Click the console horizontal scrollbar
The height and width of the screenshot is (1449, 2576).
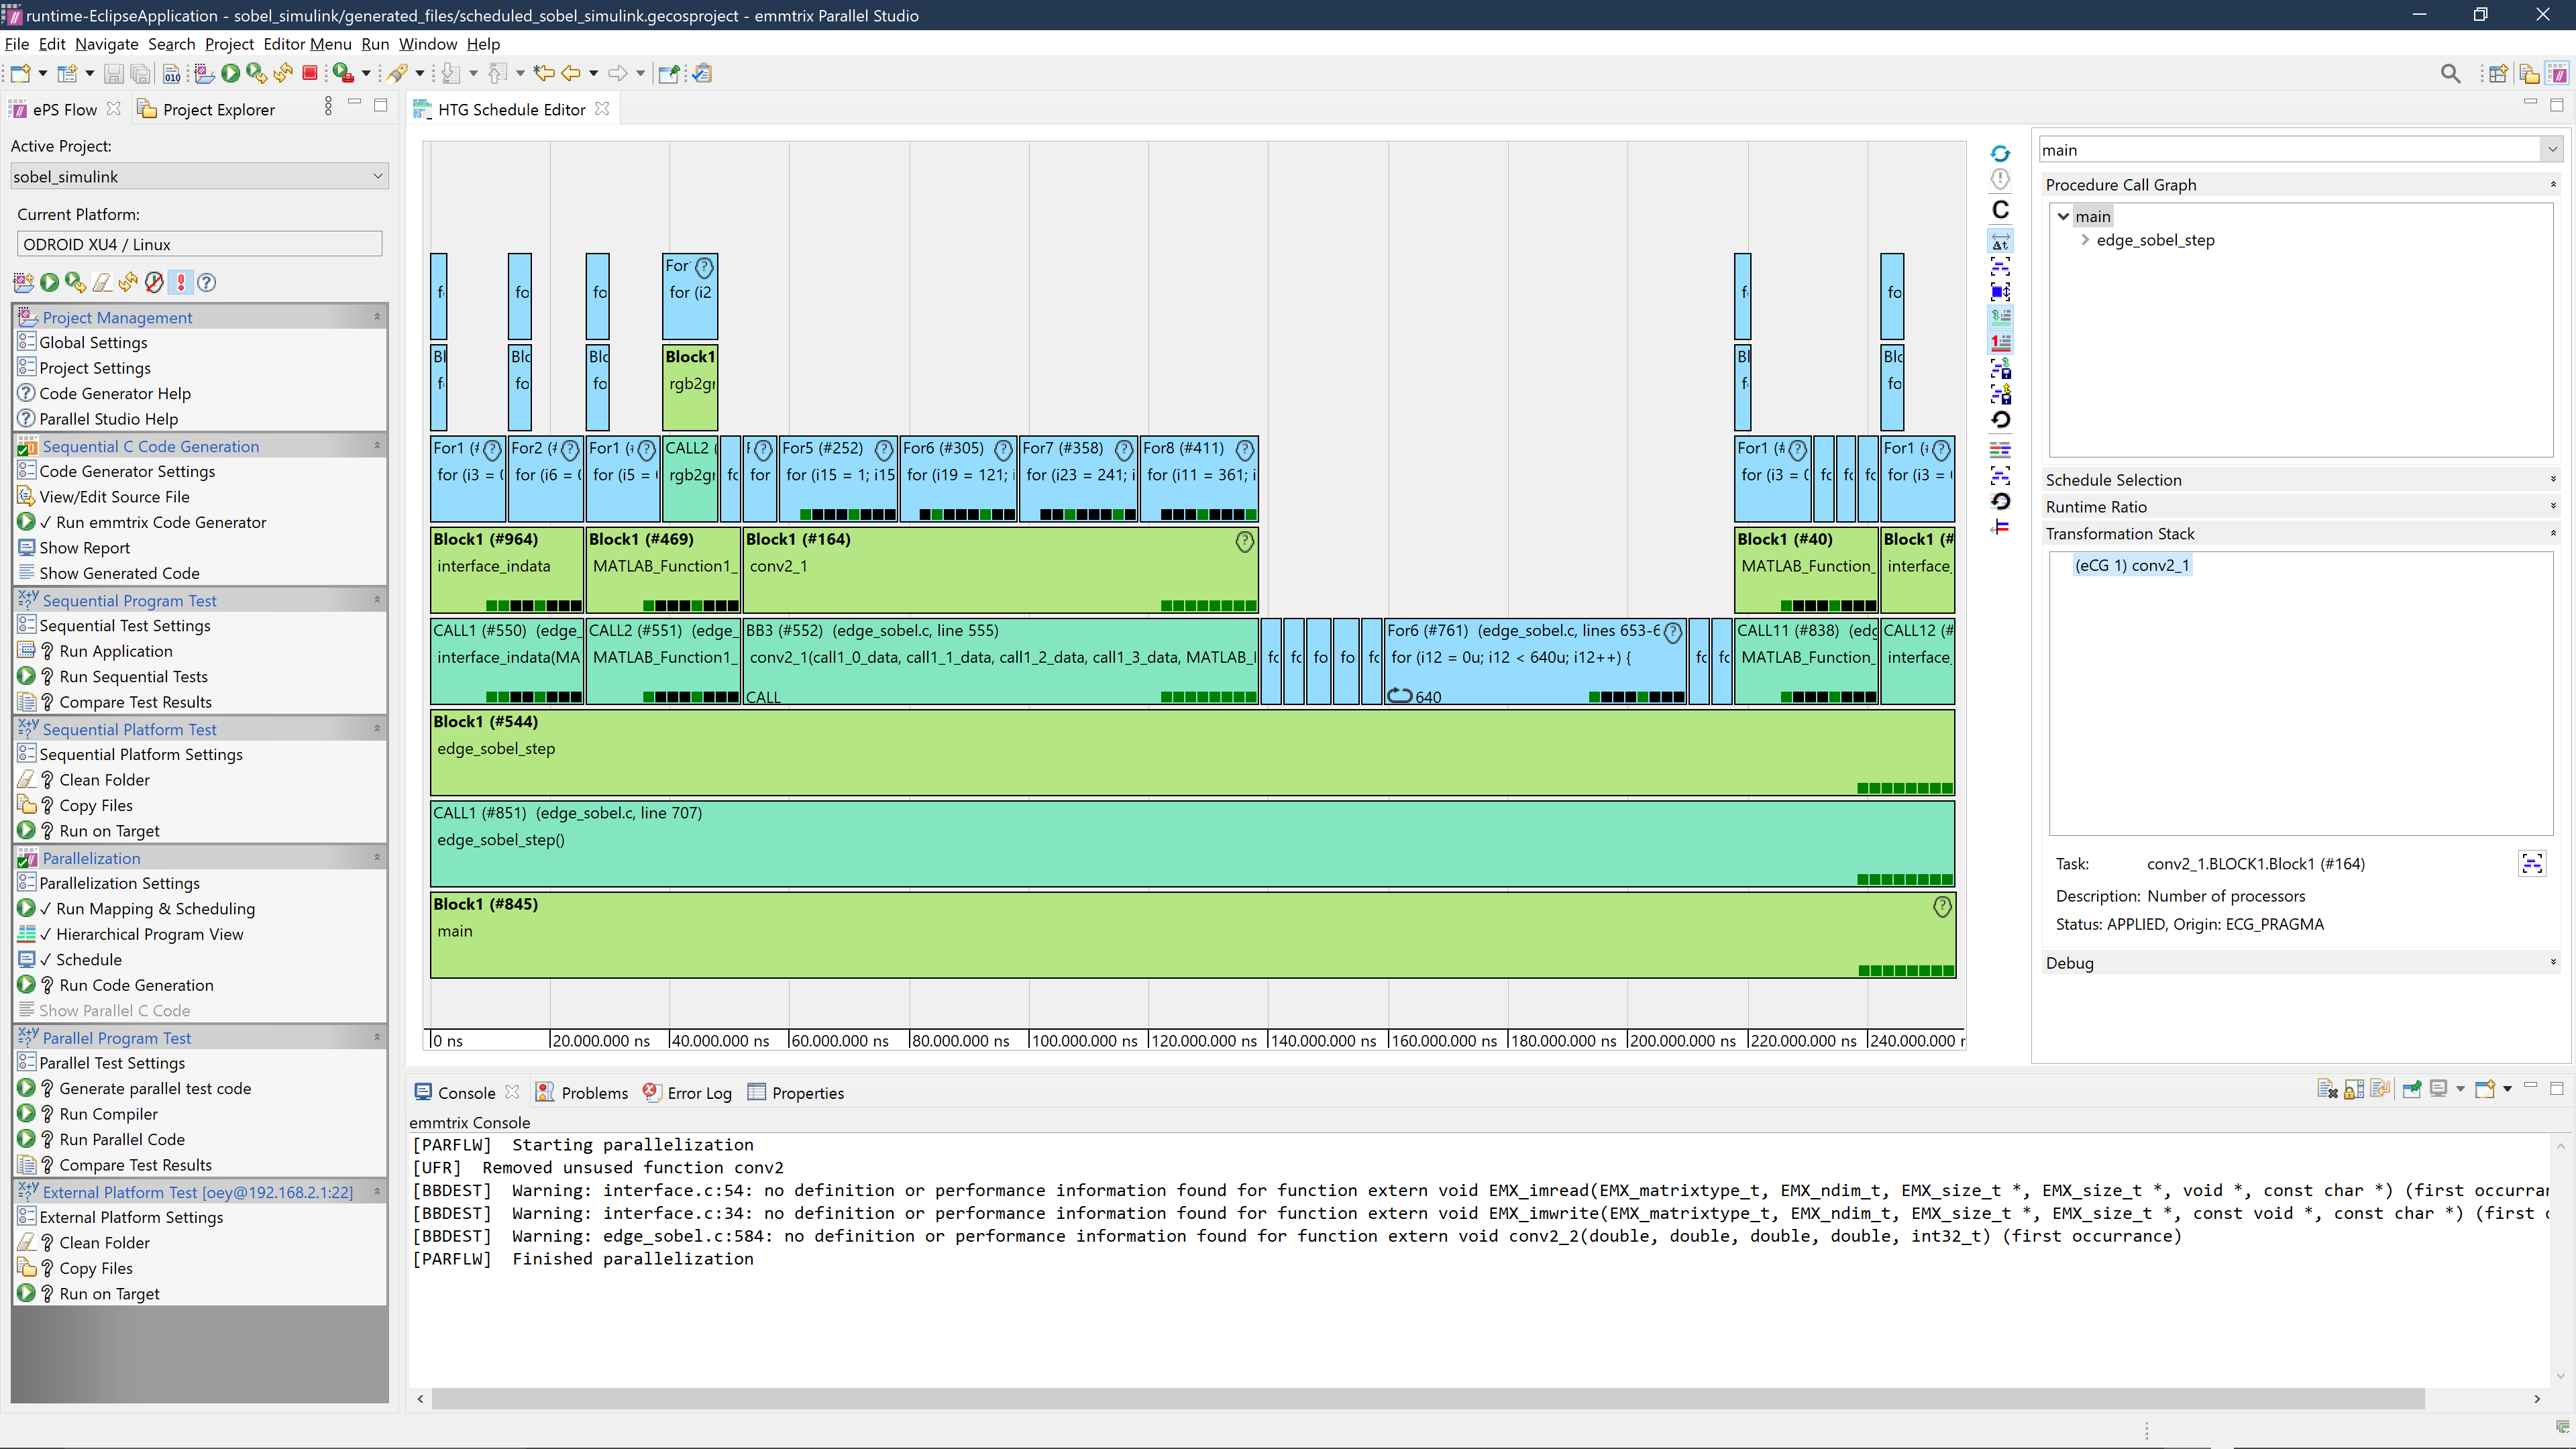1427,1398
